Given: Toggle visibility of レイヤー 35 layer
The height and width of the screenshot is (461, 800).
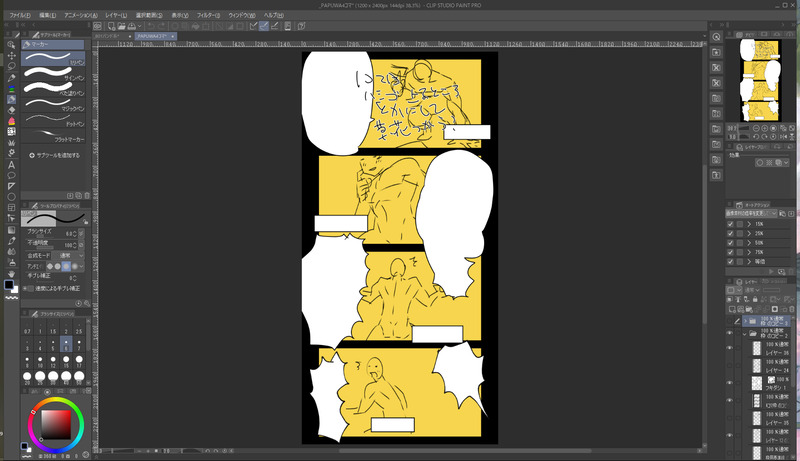Looking at the screenshot, I should [x=730, y=418].
